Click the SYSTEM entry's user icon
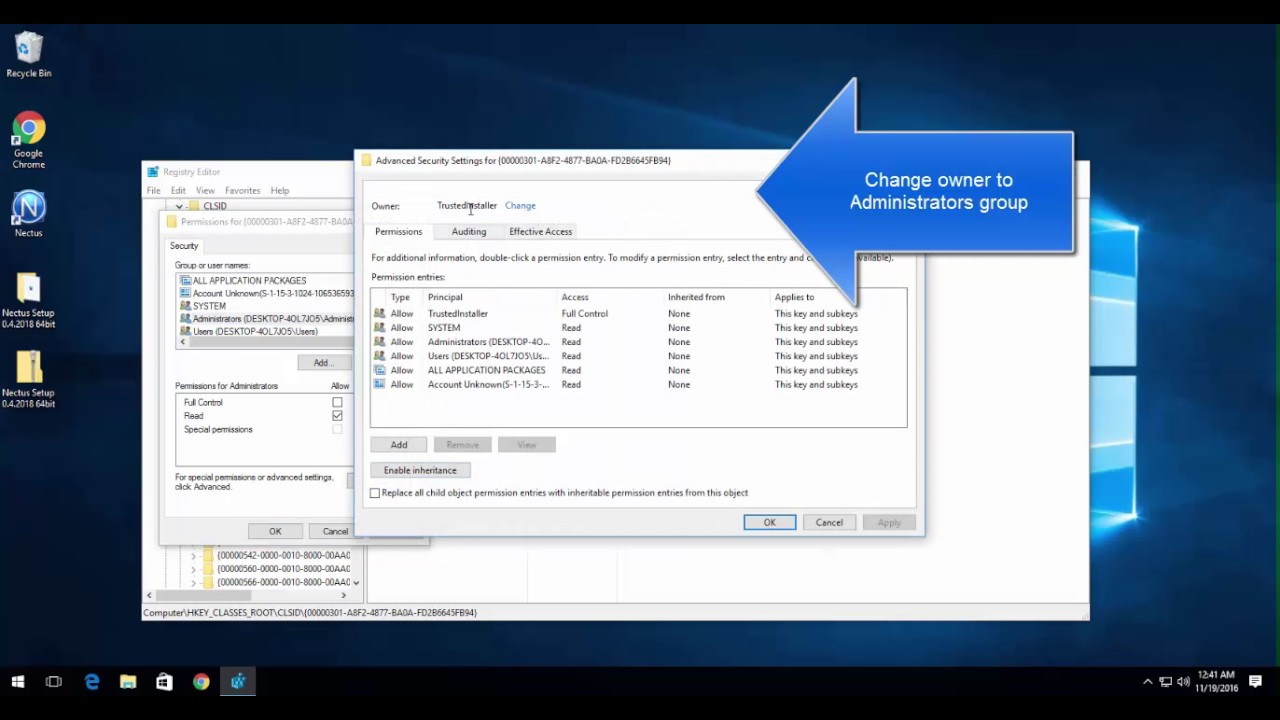Image resolution: width=1280 pixels, height=720 pixels. pos(379,327)
